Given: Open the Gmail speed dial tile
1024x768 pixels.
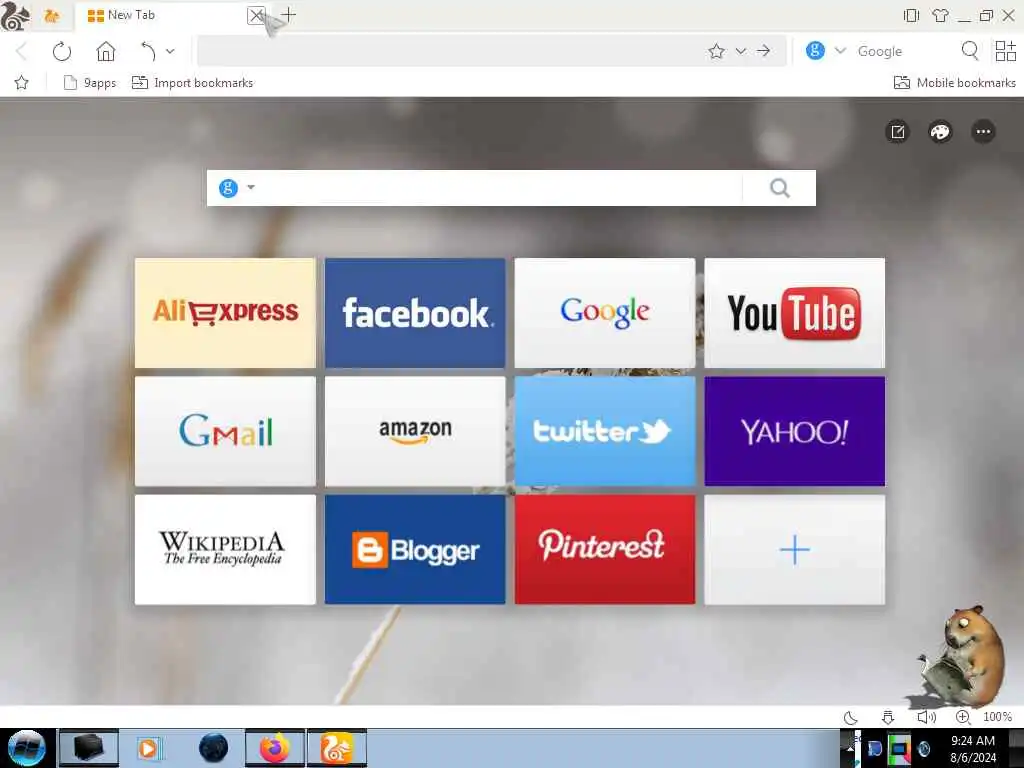Looking at the screenshot, I should pos(225,431).
